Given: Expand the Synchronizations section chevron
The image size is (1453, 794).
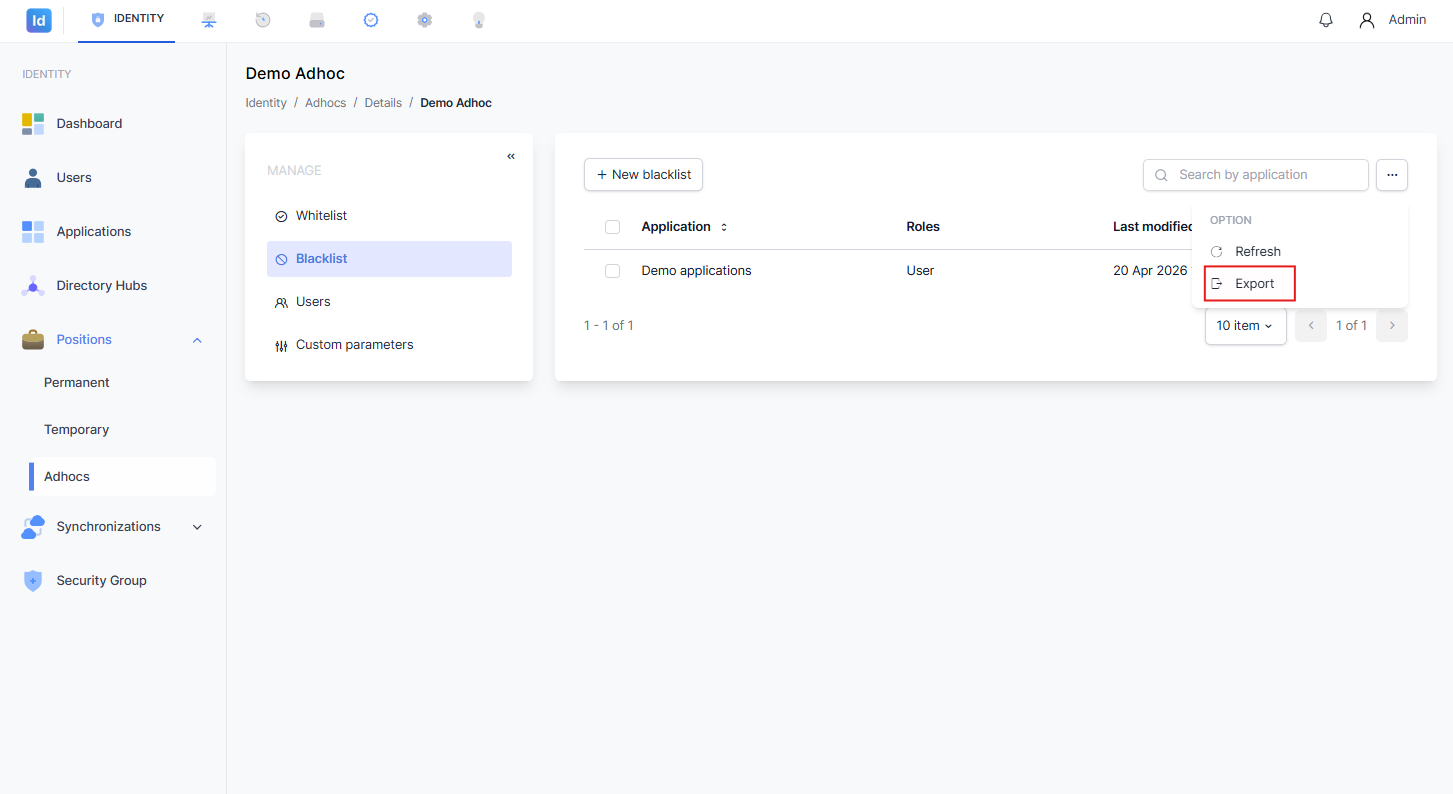Looking at the screenshot, I should [197, 527].
